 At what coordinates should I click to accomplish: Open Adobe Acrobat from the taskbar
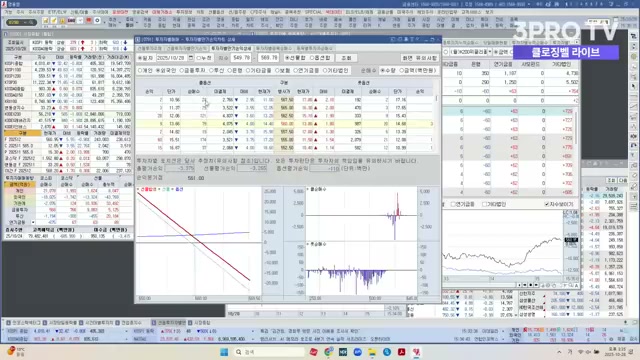pos(402,352)
